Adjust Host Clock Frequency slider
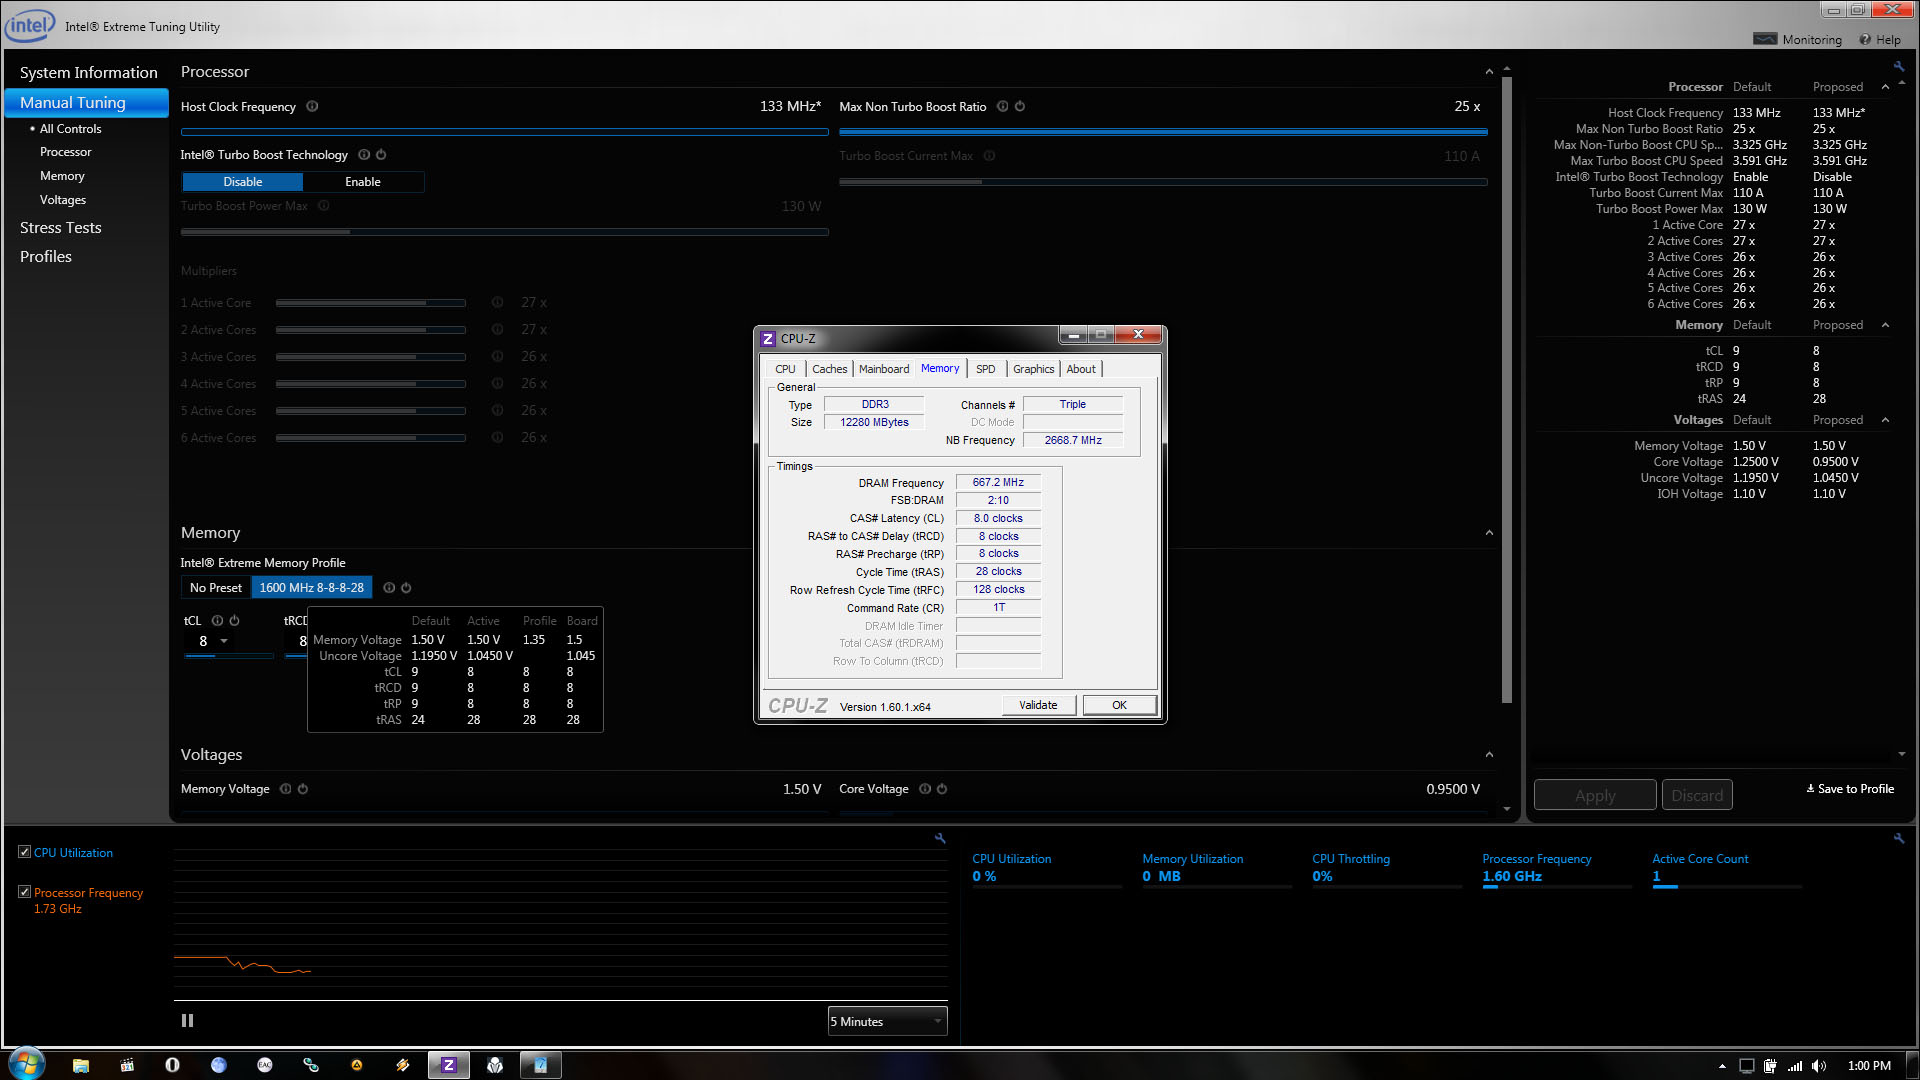 pyautogui.click(x=504, y=131)
